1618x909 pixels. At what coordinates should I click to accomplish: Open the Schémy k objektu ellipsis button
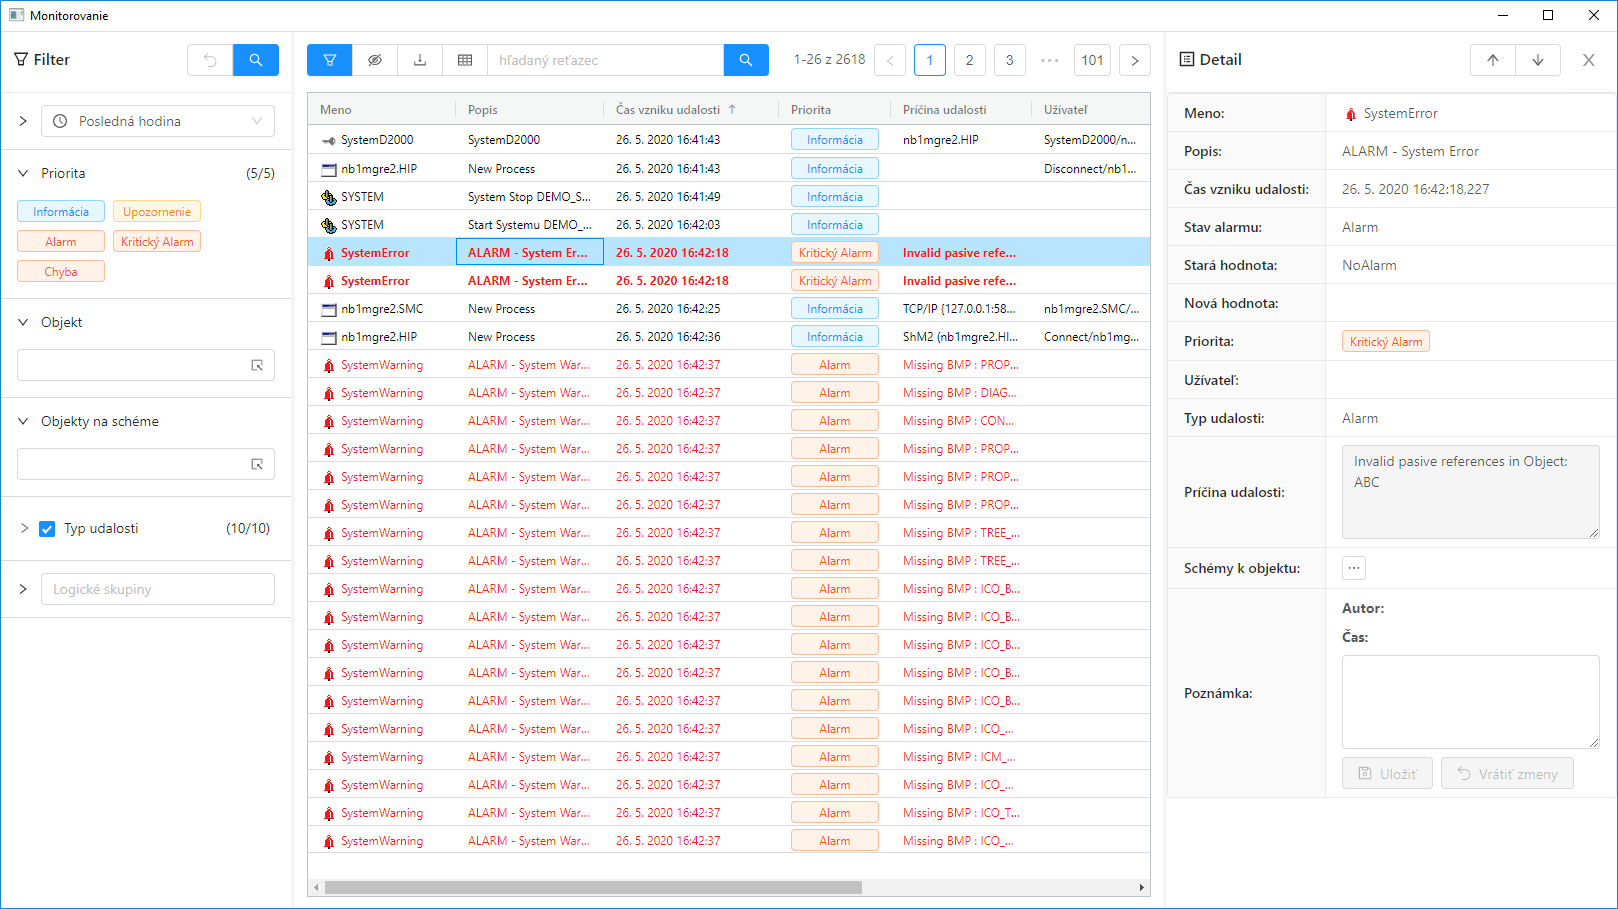click(1354, 568)
